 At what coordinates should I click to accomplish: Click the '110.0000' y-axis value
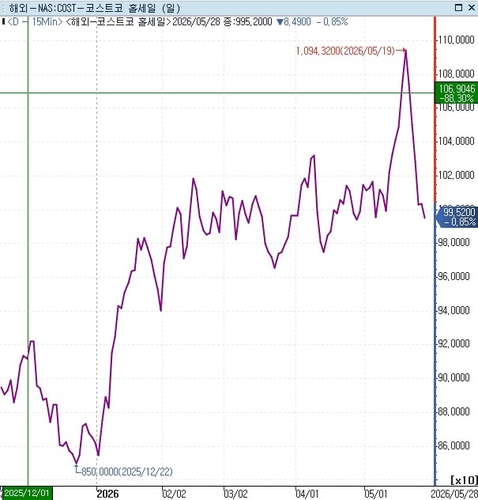pos(456,40)
